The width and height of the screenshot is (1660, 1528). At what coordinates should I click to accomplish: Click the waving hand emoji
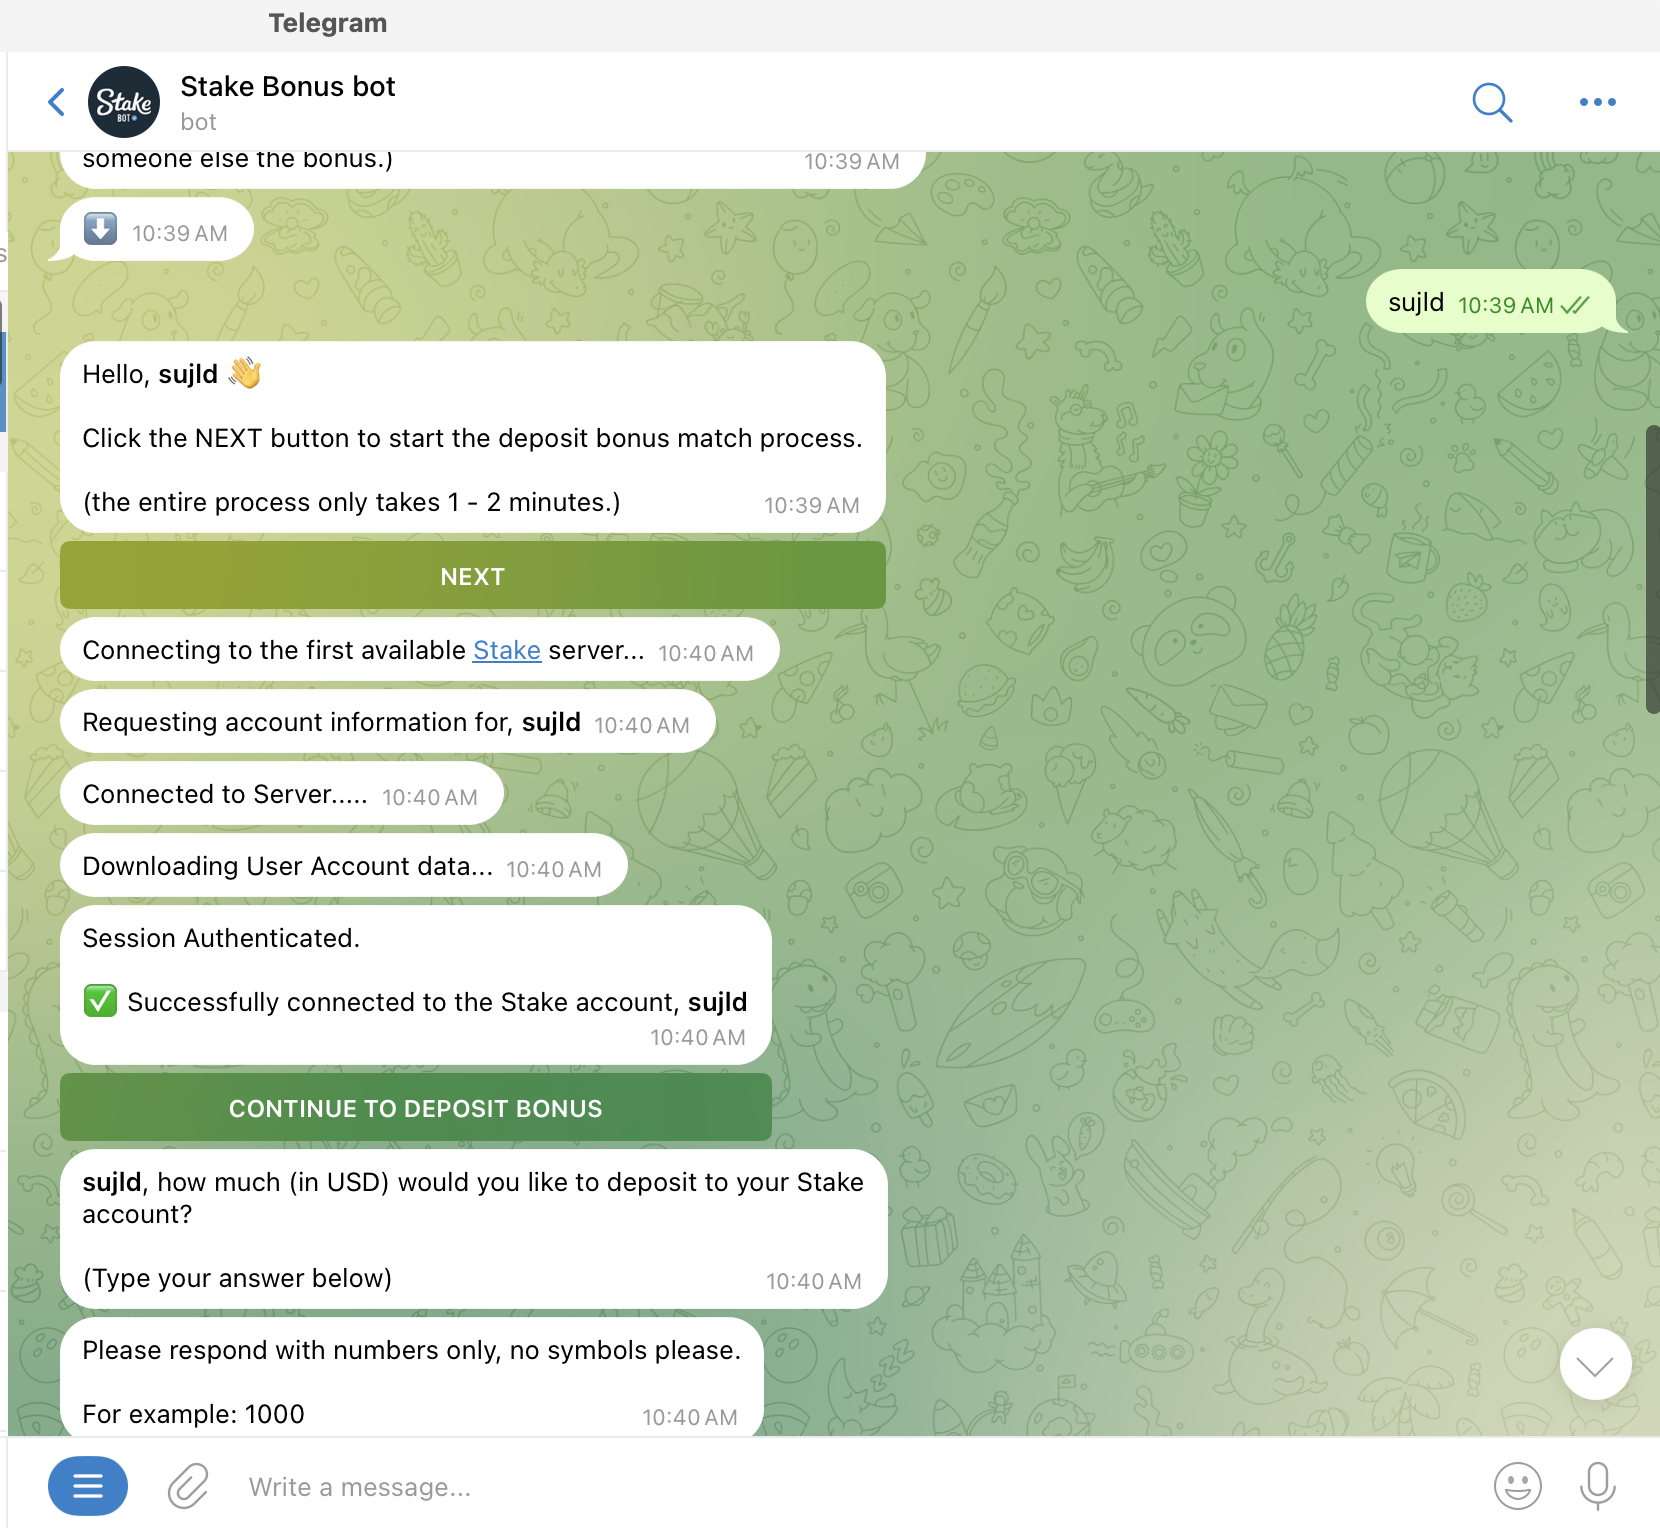(245, 374)
